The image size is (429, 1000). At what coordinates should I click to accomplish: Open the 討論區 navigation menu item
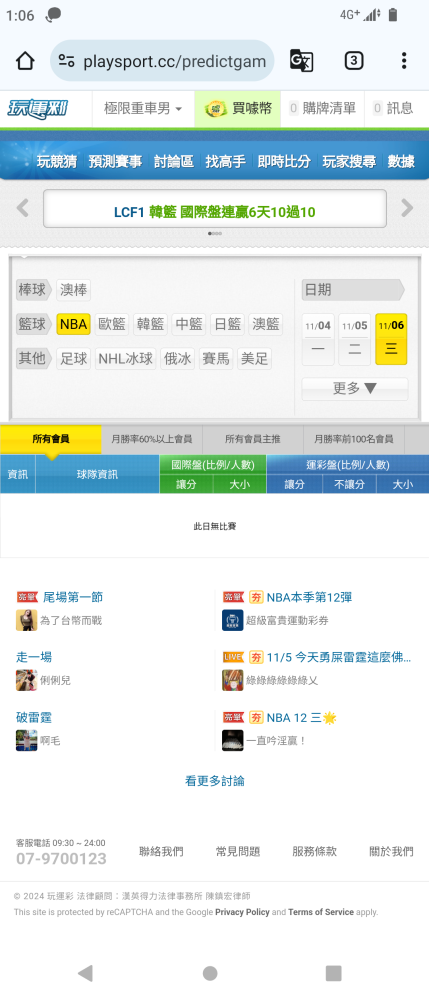tap(173, 161)
